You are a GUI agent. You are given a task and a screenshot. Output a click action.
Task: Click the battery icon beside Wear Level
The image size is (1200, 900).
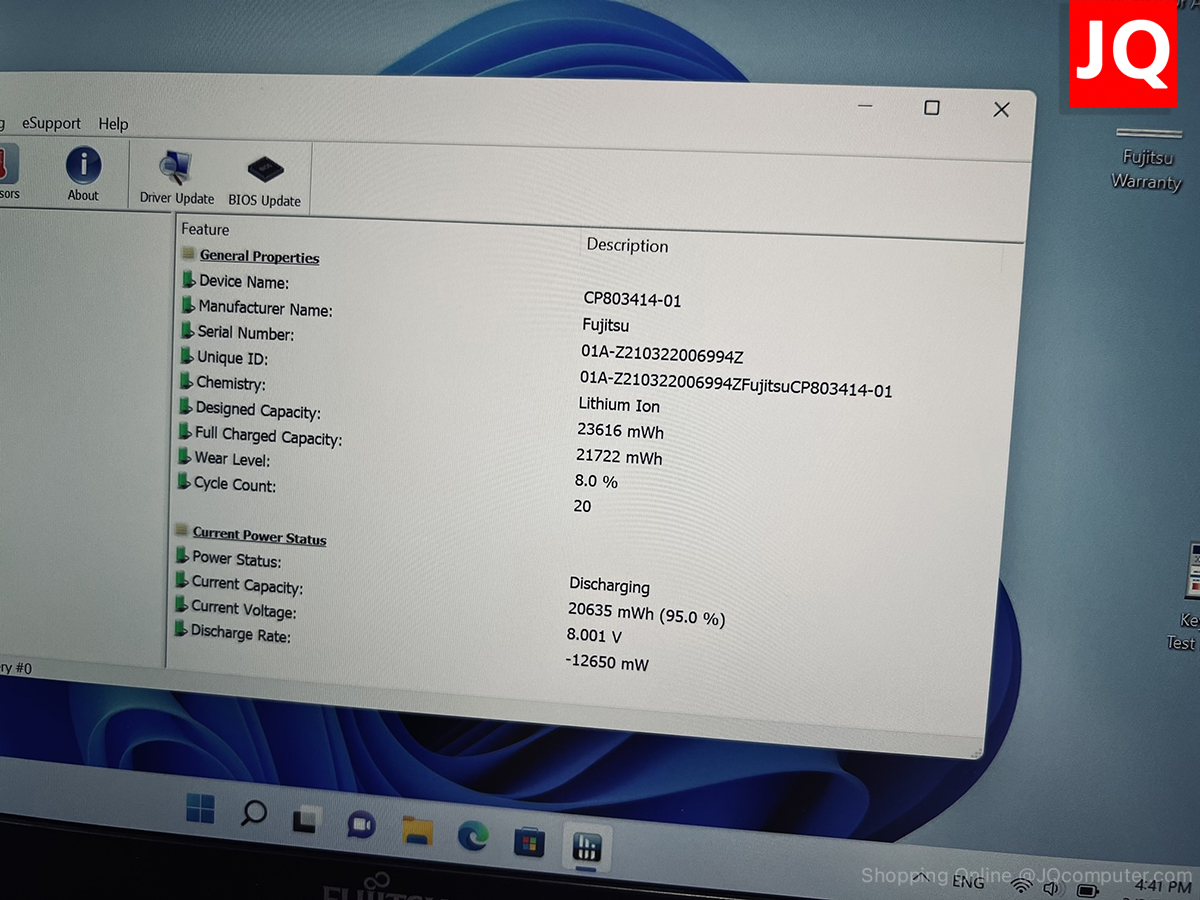point(184,456)
